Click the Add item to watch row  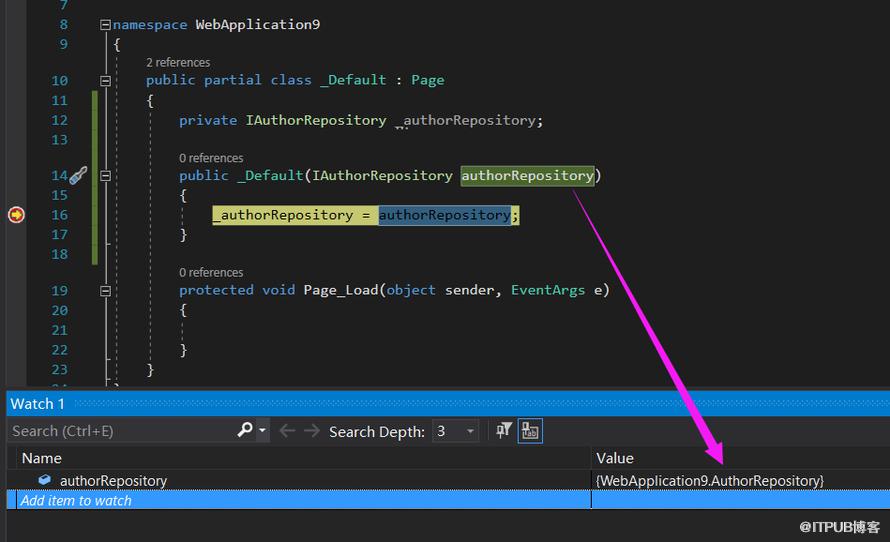pos(448,500)
